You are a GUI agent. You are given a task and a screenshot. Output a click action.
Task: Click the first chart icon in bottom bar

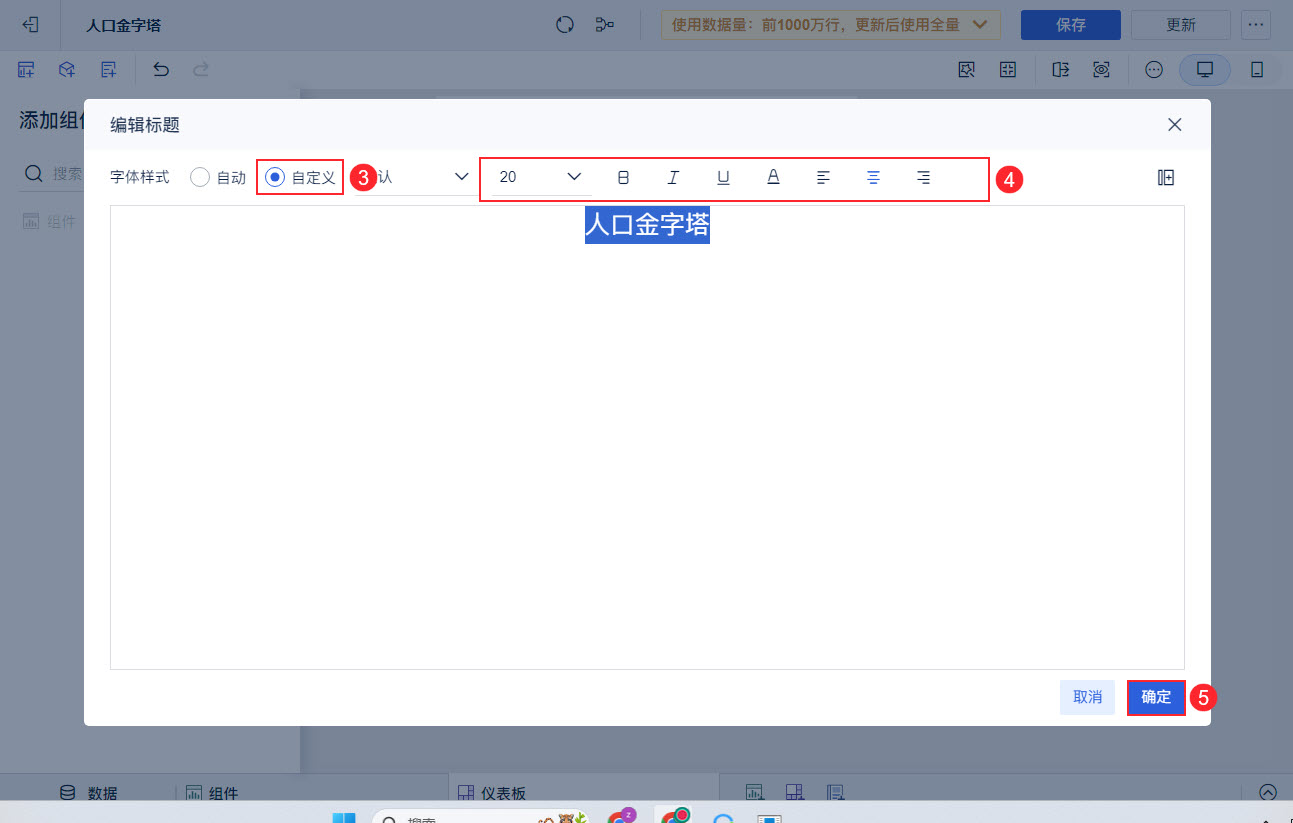(754, 793)
